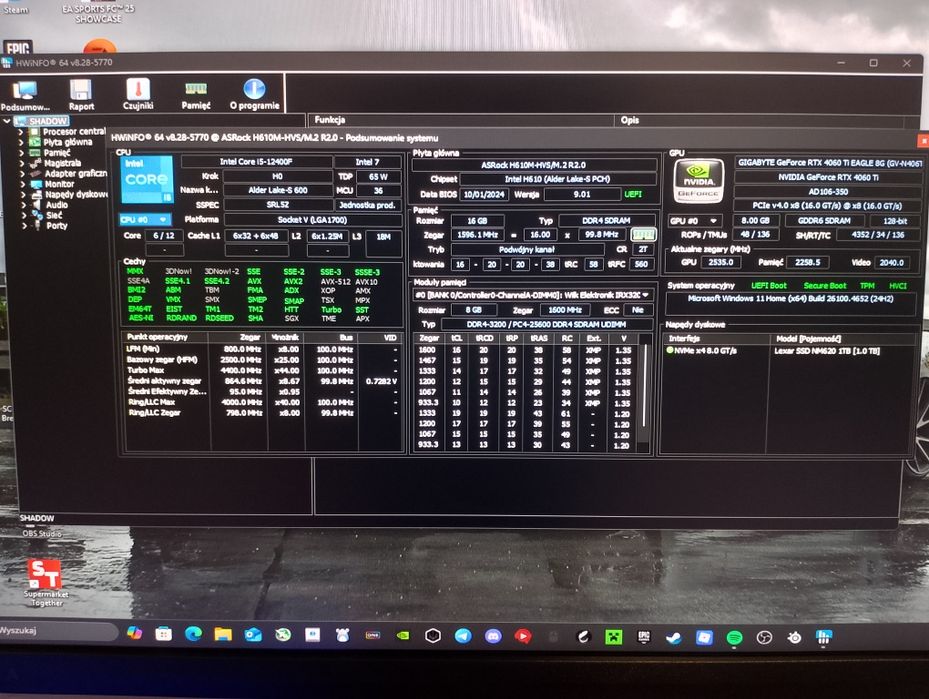This screenshot has height=699, width=929.
Task: Open Steam from the taskbar
Action: point(674,637)
